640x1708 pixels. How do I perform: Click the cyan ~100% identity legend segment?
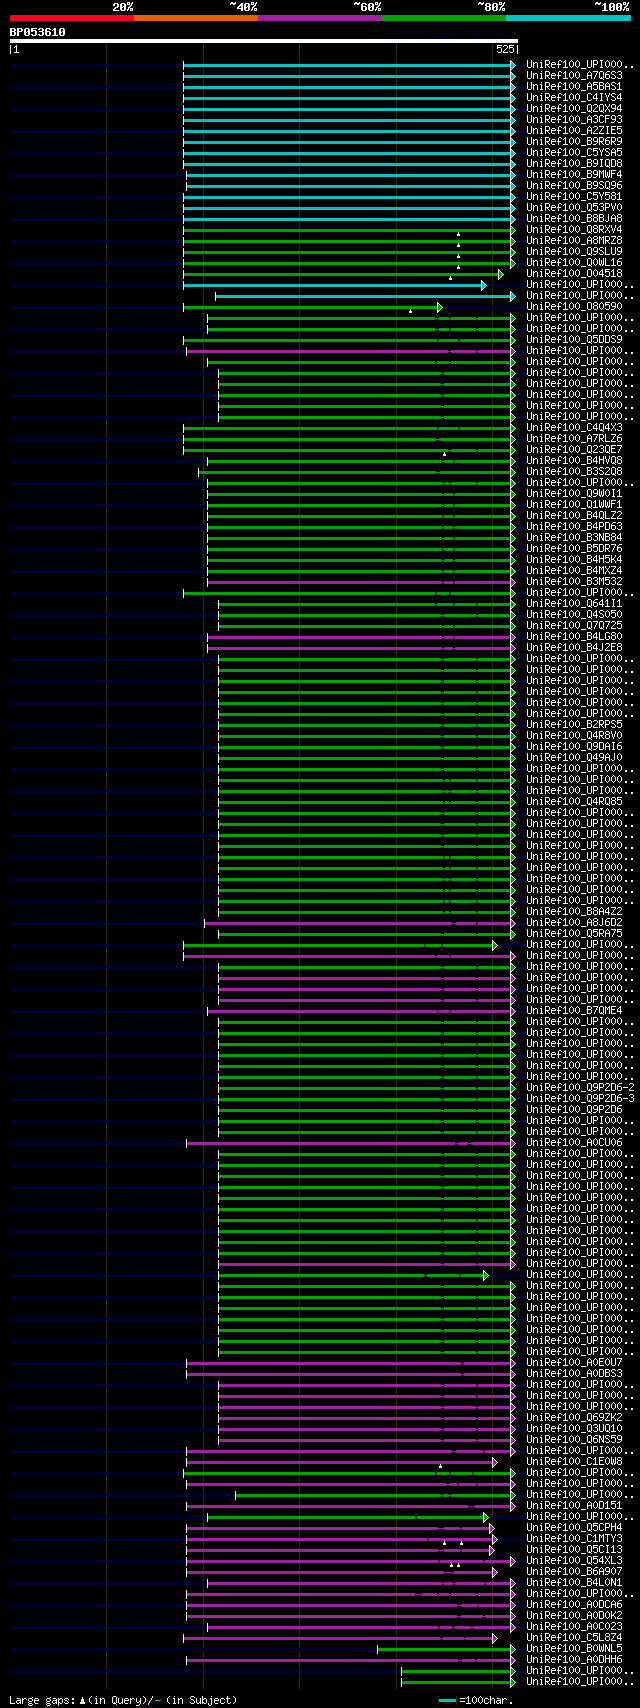568,18
